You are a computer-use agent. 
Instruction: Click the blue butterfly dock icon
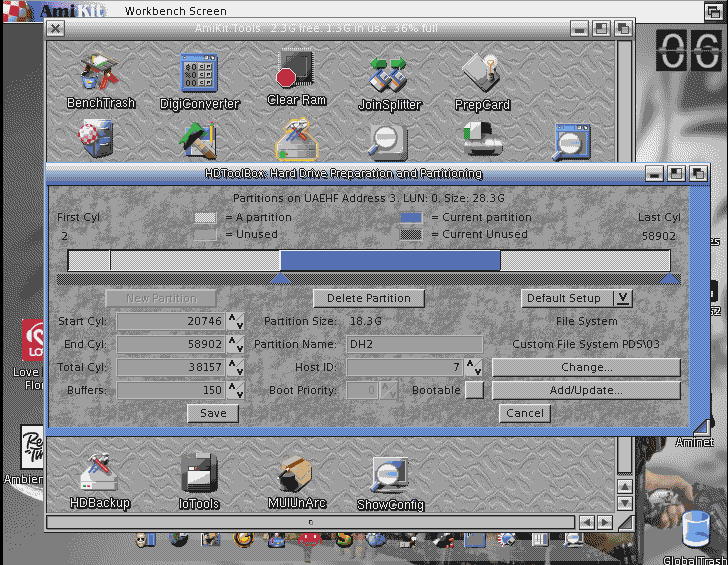(376, 539)
